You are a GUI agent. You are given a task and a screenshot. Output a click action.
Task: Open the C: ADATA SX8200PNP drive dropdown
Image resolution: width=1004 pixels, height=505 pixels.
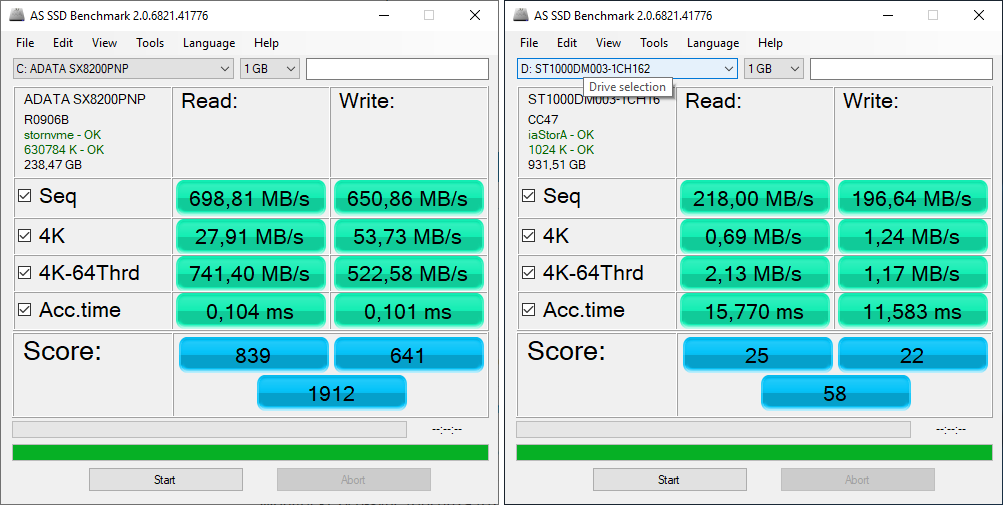[123, 68]
